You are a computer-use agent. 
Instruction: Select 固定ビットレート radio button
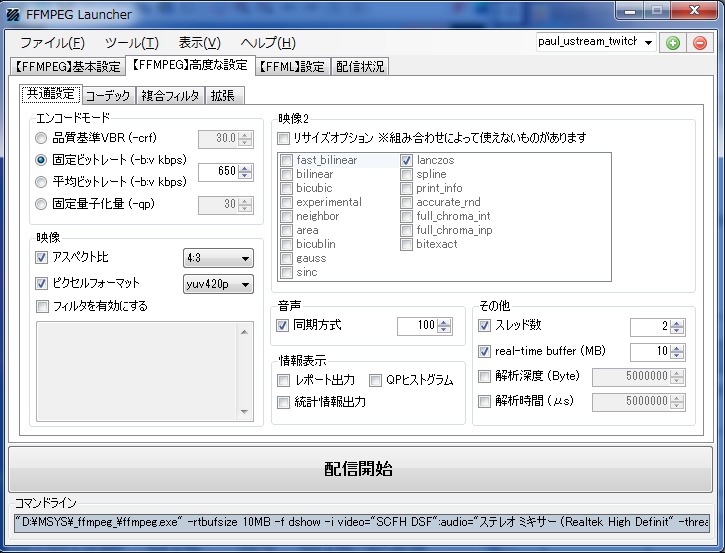41,160
